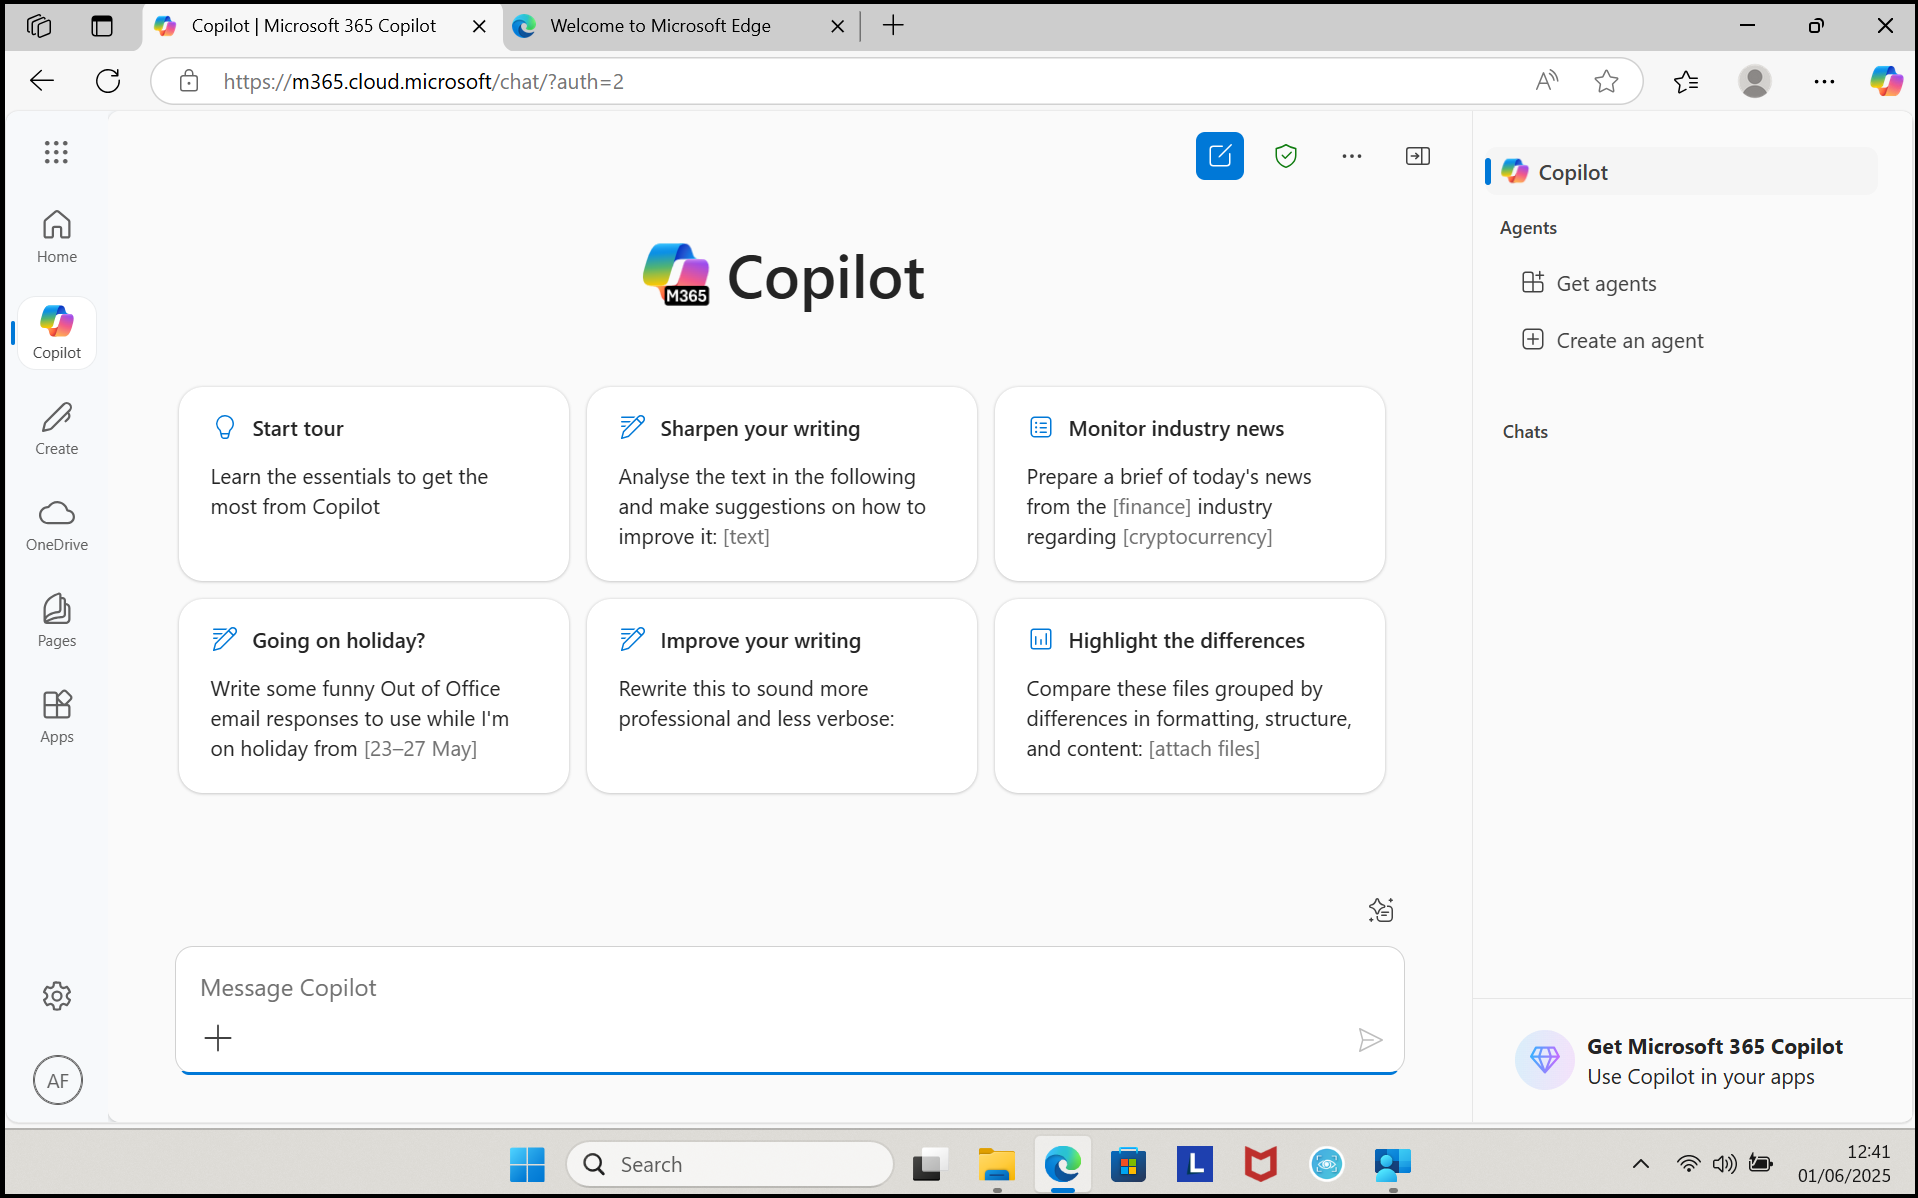Click Get agents in the Agents section
This screenshot has width=1918, height=1198.
pos(1605,284)
